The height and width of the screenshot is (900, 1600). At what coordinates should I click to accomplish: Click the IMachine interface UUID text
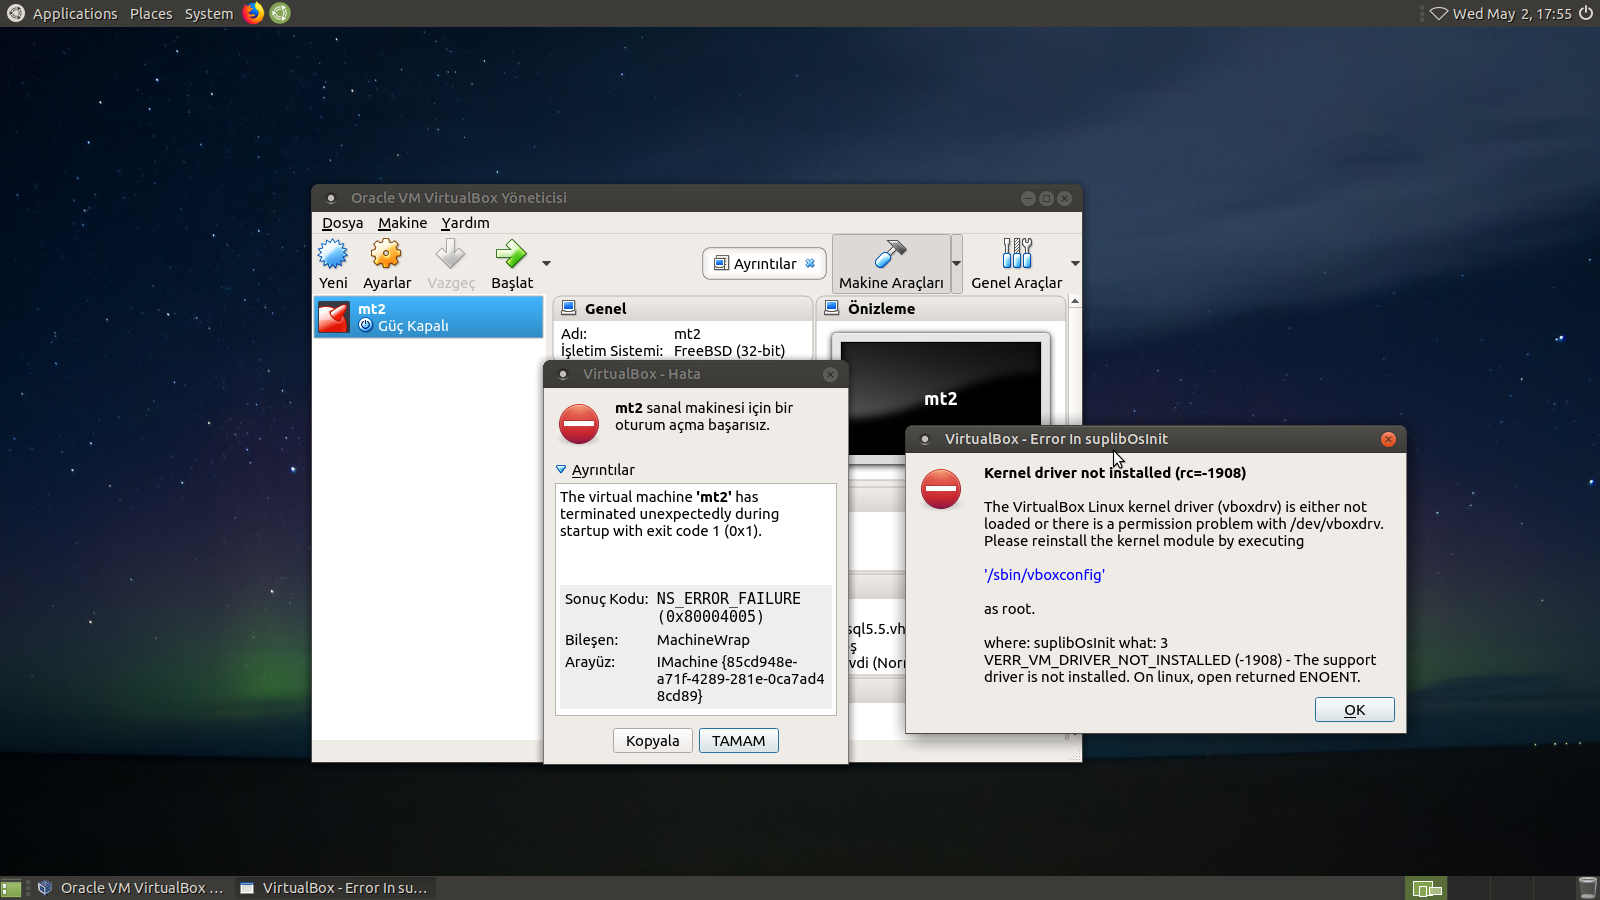pos(741,679)
